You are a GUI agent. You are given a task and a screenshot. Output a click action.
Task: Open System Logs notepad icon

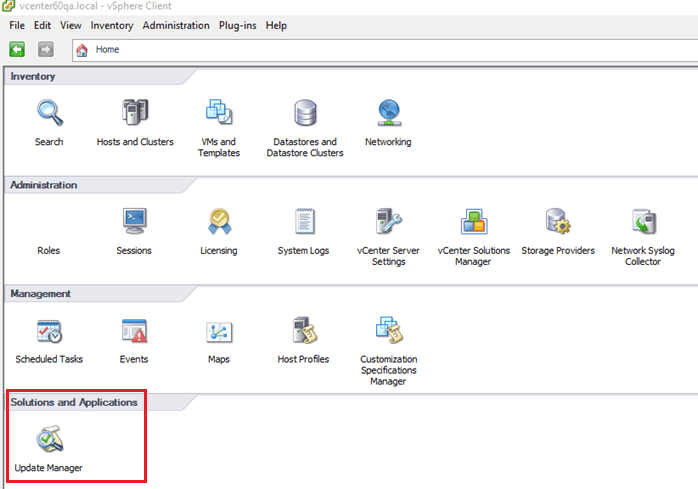[x=304, y=221]
